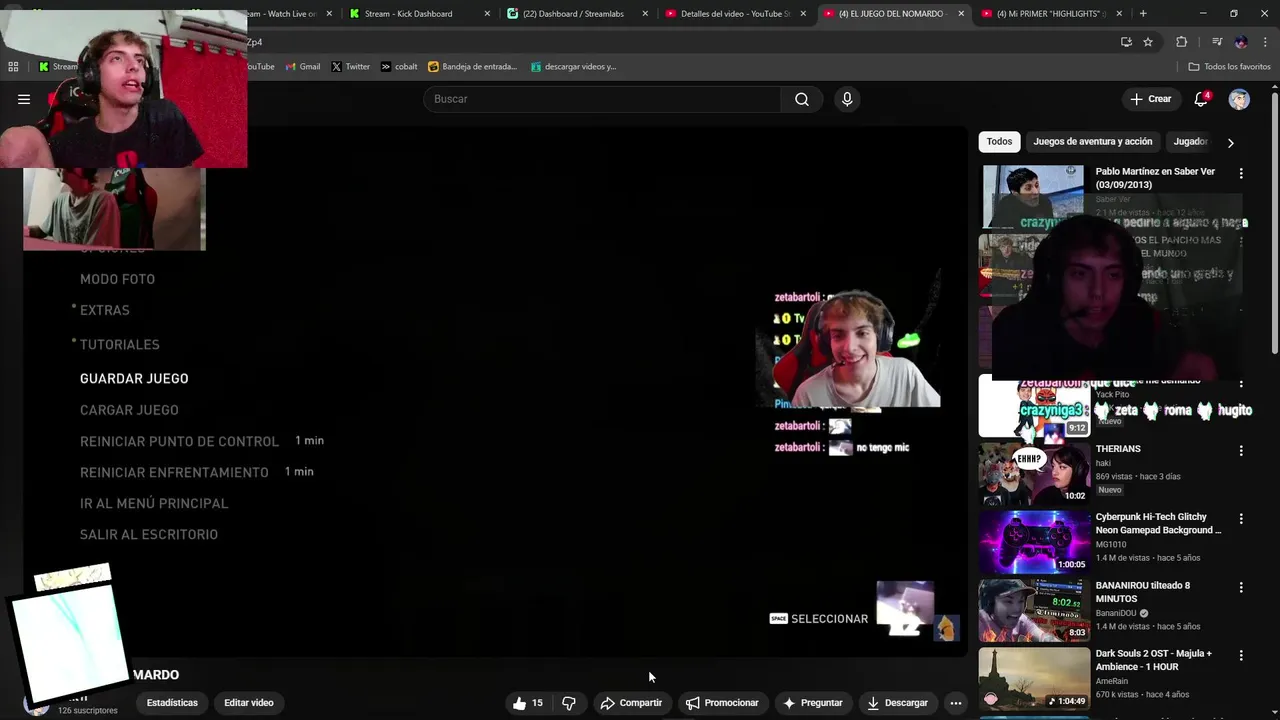Image resolution: width=1280 pixels, height=720 pixels.
Task: Open Todos los favoritos bookmarks folder
Action: click(x=1229, y=67)
